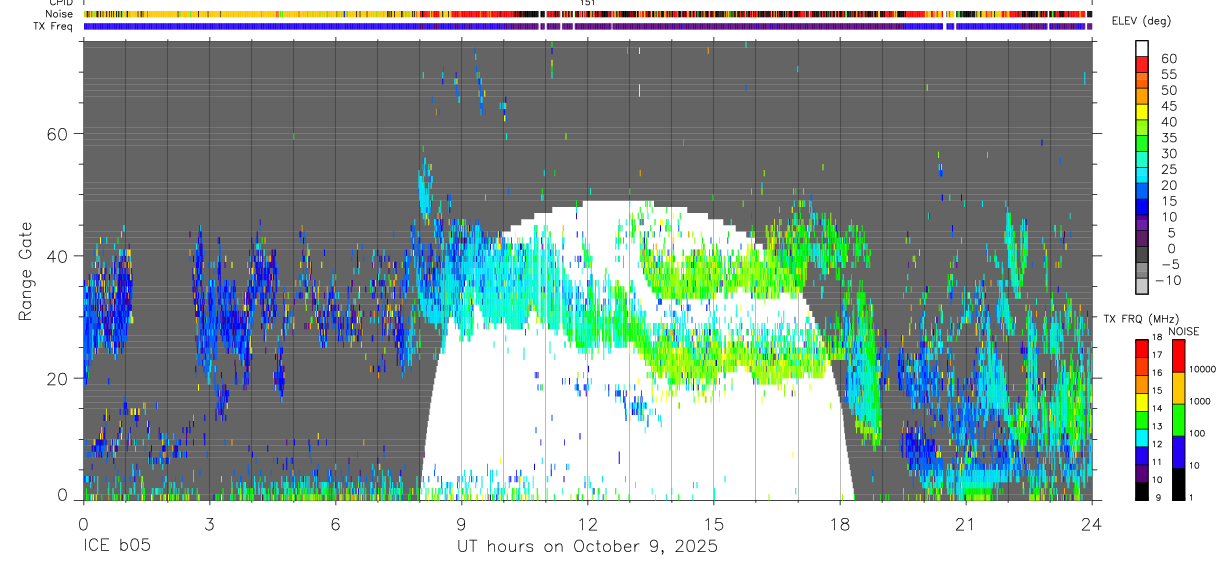This screenshot has width=1228, height=567.
Task: Click the y-axis tick label '20'
Action: (x=56, y=378)
